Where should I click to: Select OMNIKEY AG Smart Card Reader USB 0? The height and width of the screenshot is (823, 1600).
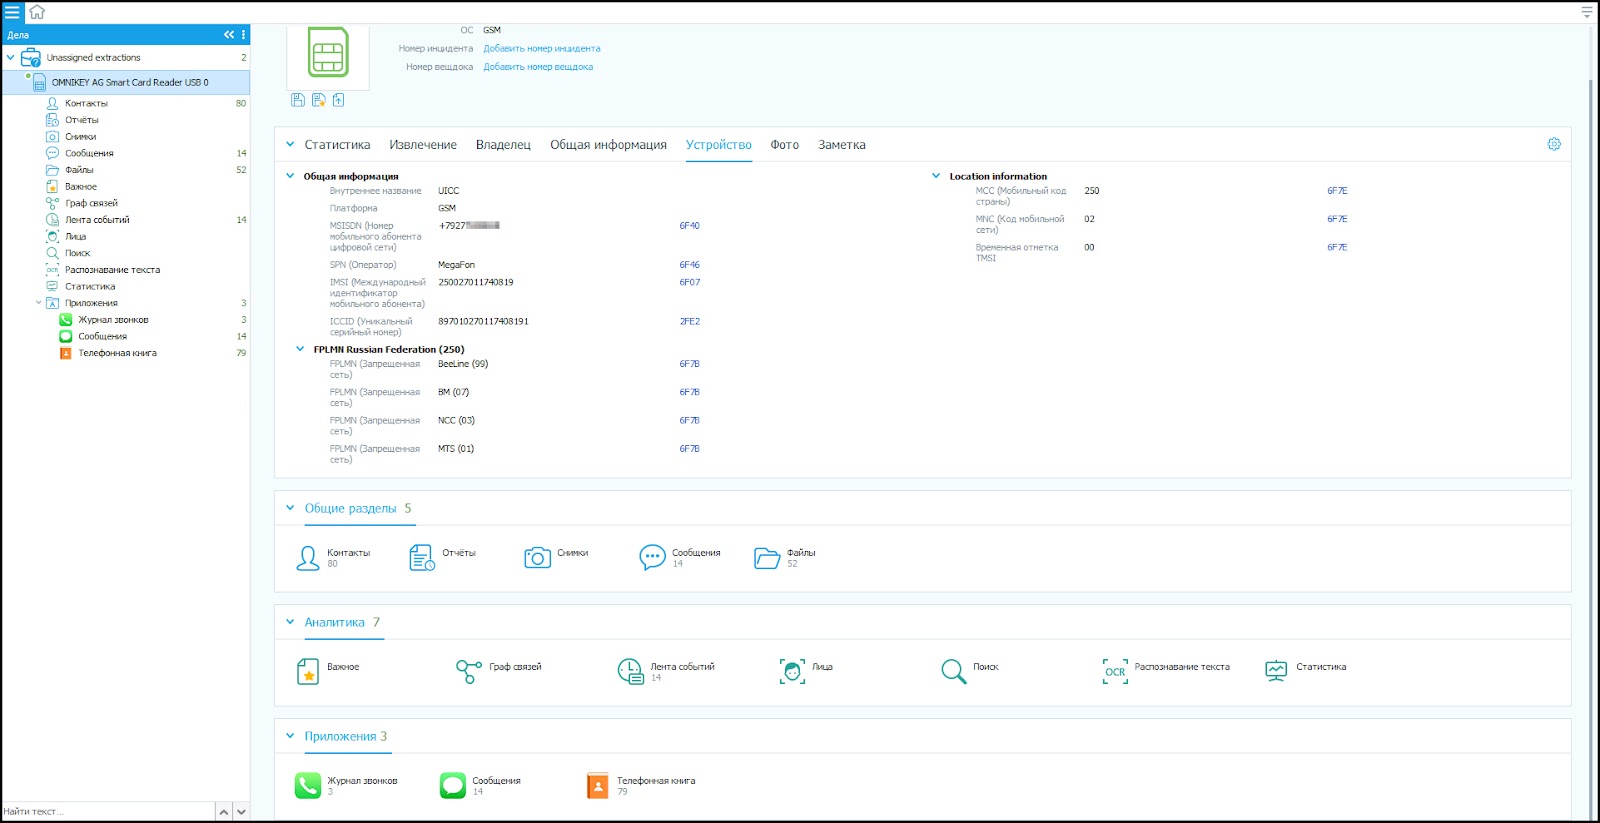coord(126,82)
